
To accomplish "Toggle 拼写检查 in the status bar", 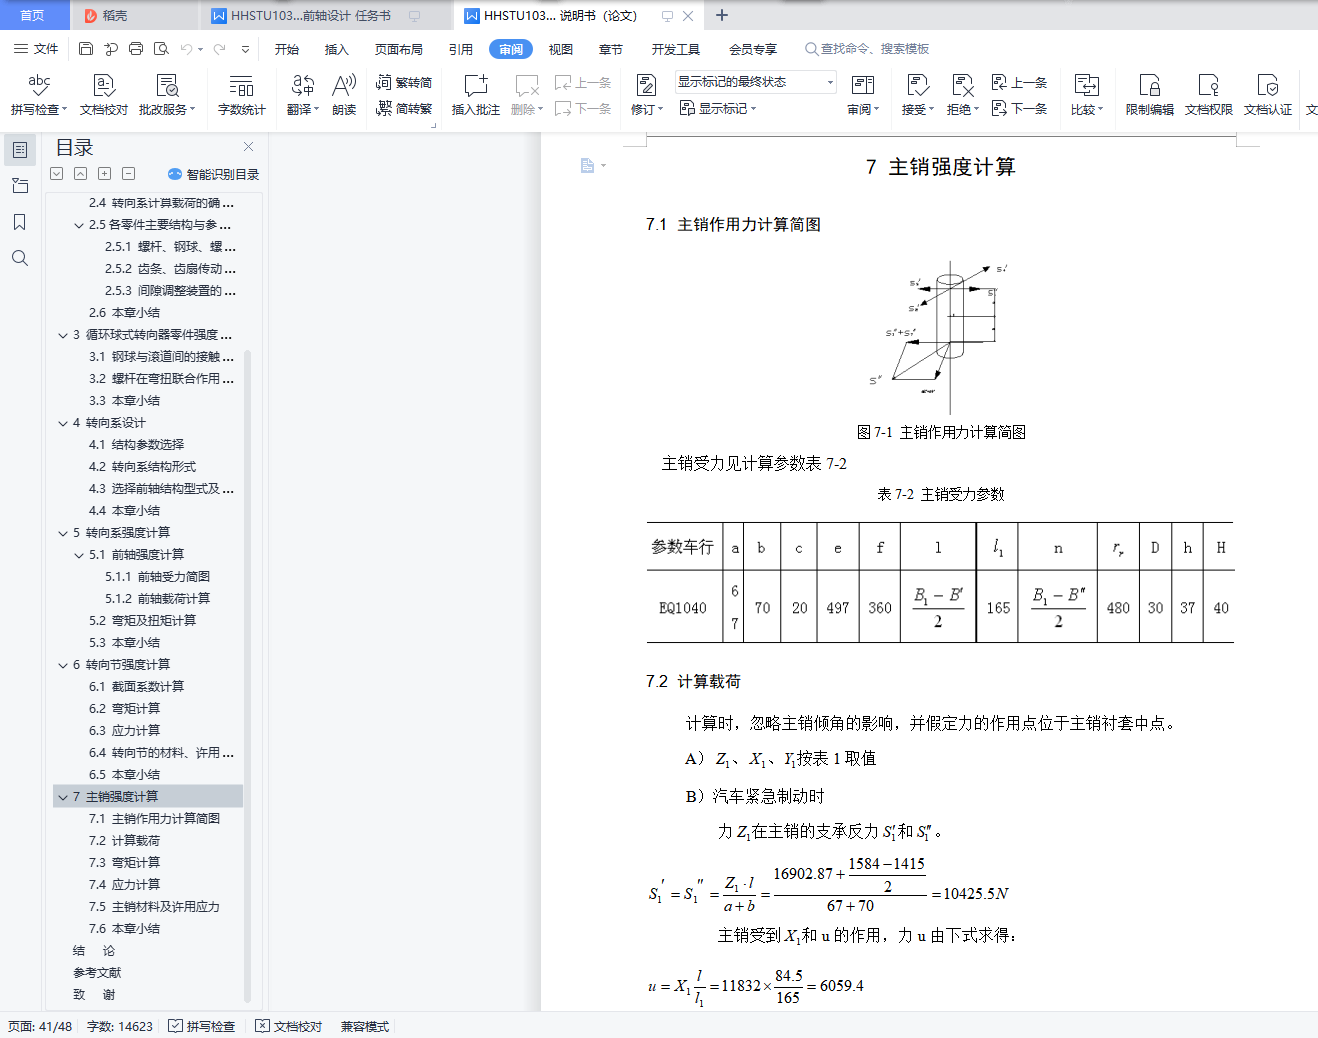I will (202, 1026).
